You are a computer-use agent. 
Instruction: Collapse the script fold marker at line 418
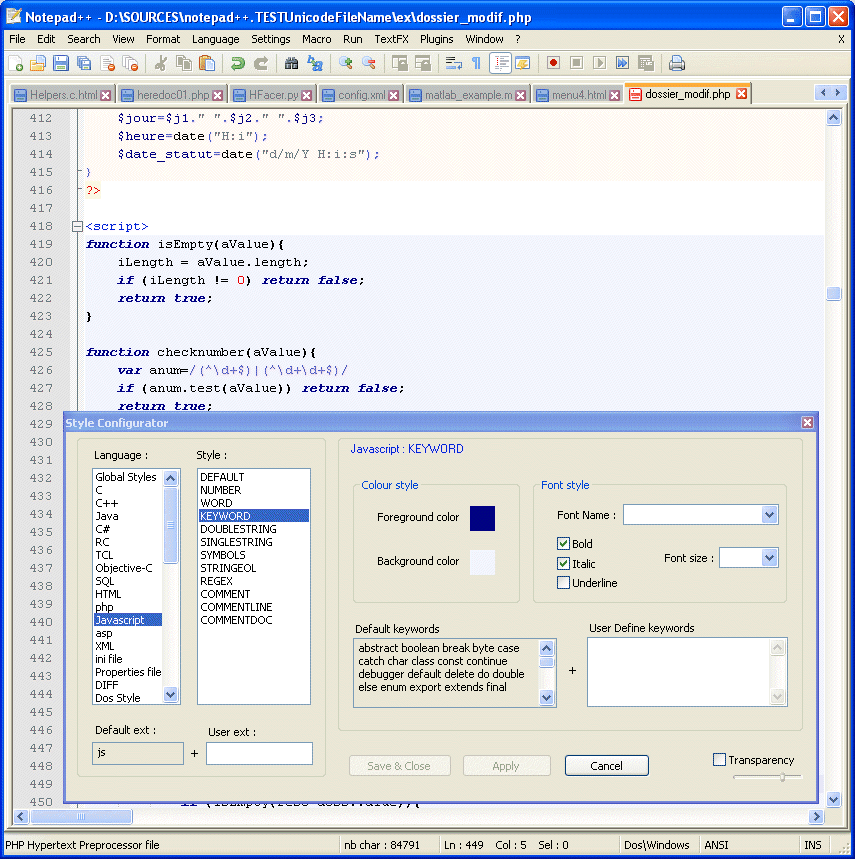pyautogui.click(x=77, y=227)
